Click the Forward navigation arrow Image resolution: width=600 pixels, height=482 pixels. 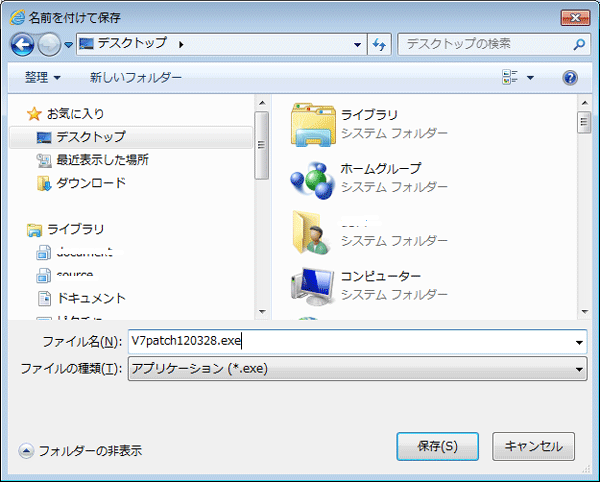49,44
